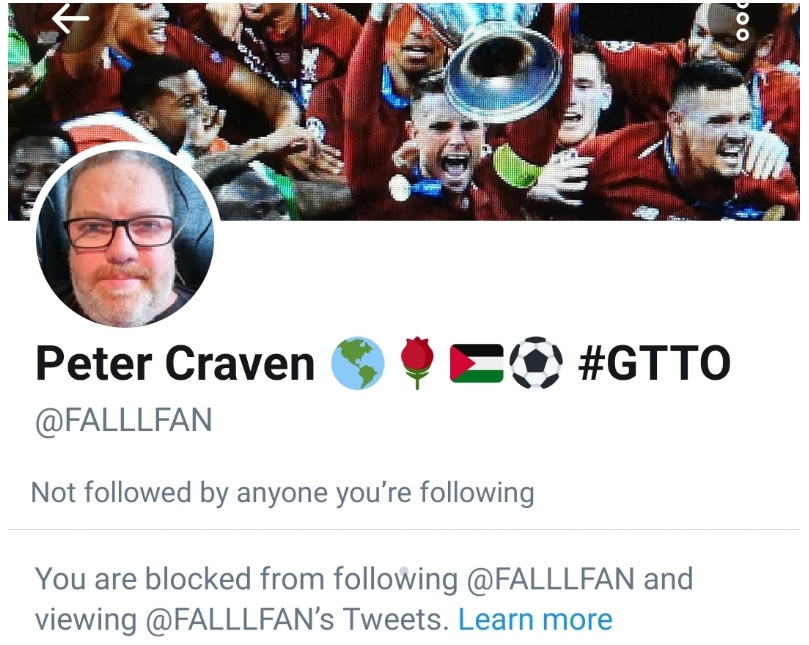Screen dimensions: 809x645
Task: Click the trophy in the banner image
Action: pyautogui.click(x=504, y=66)
